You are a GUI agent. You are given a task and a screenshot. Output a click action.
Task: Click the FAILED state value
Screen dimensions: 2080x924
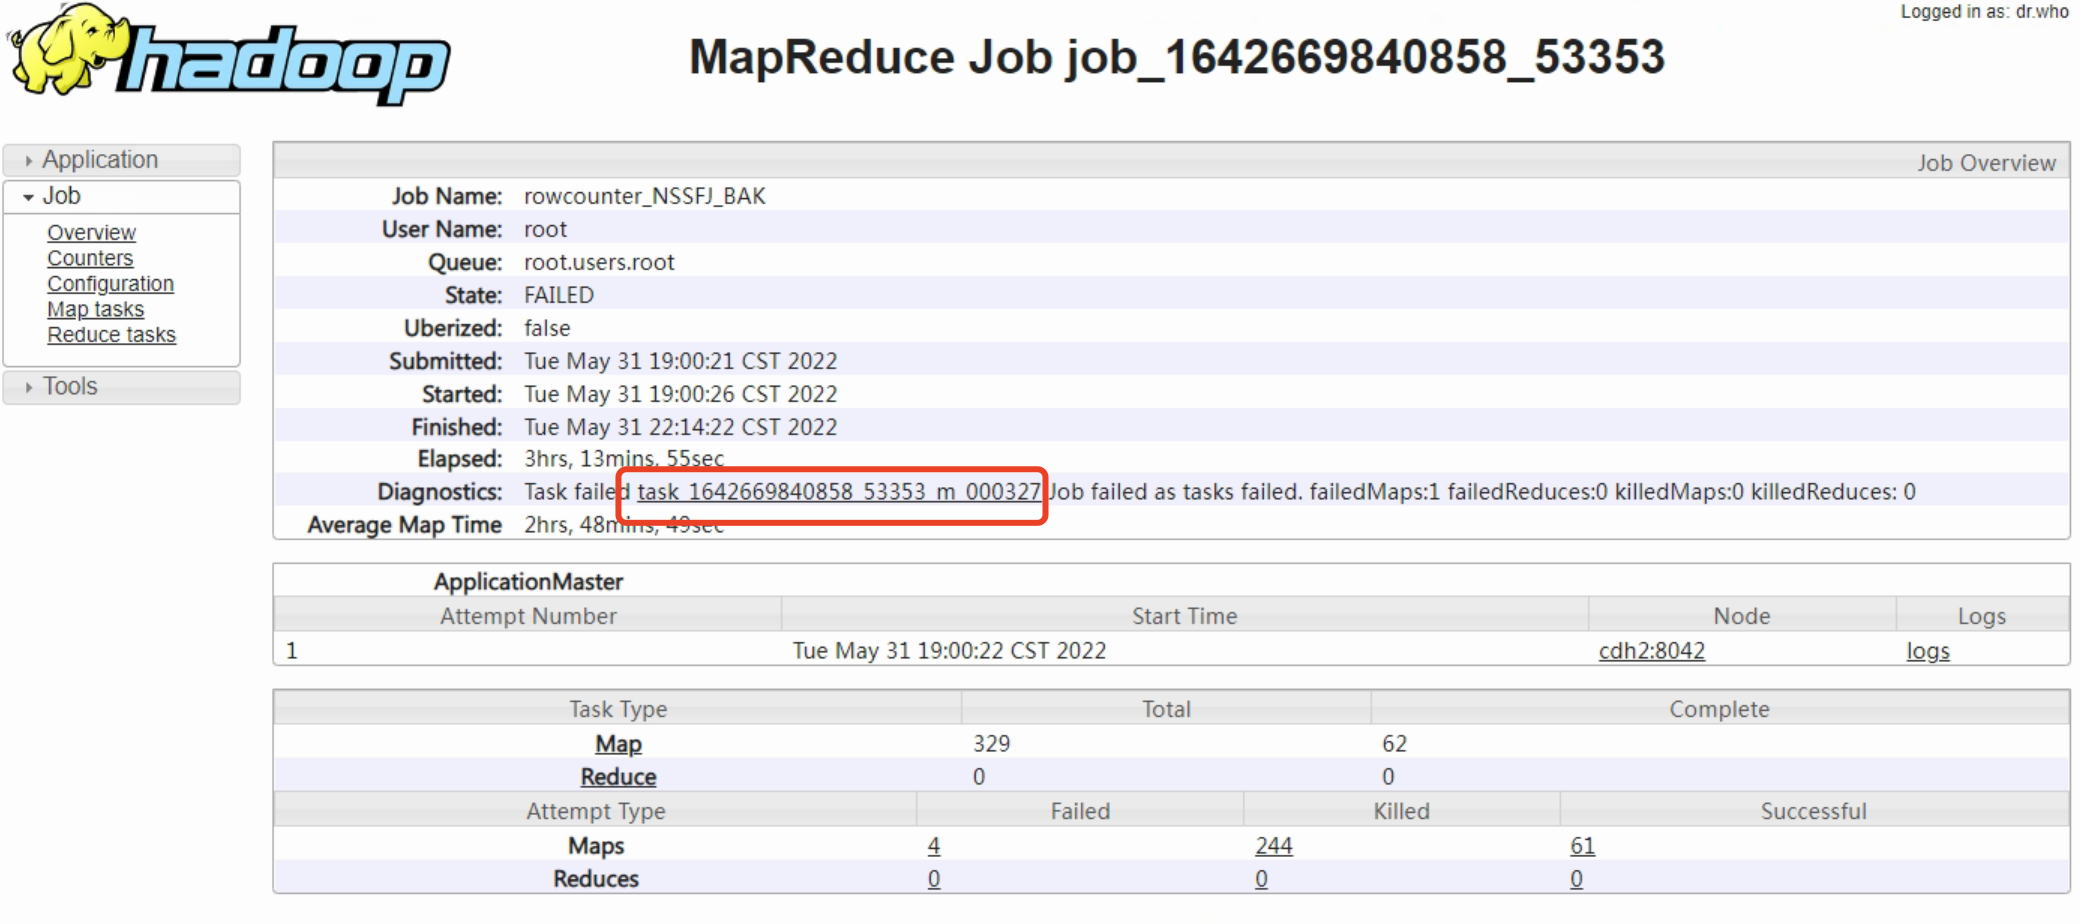tap(558, 295)
